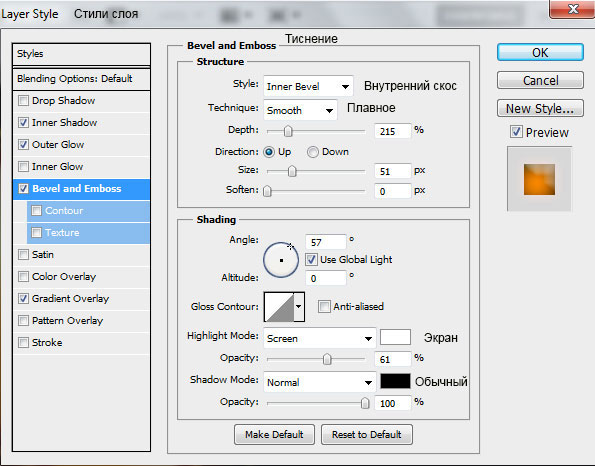Enable the Drop Shadow checkbox
Screen dimensions: 595x466
(x=24, y=101)
